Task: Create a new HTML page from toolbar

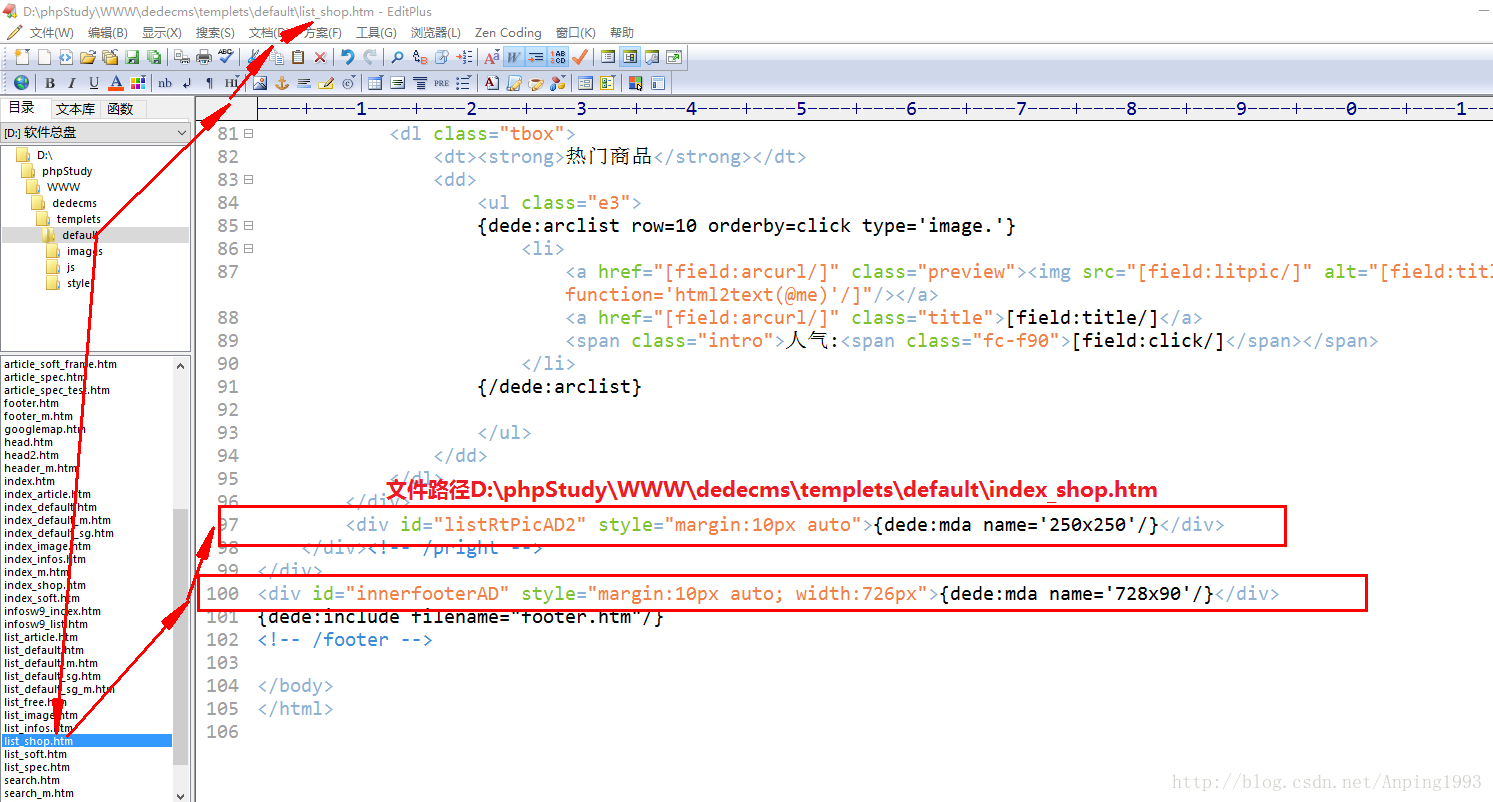Action: 66,57
